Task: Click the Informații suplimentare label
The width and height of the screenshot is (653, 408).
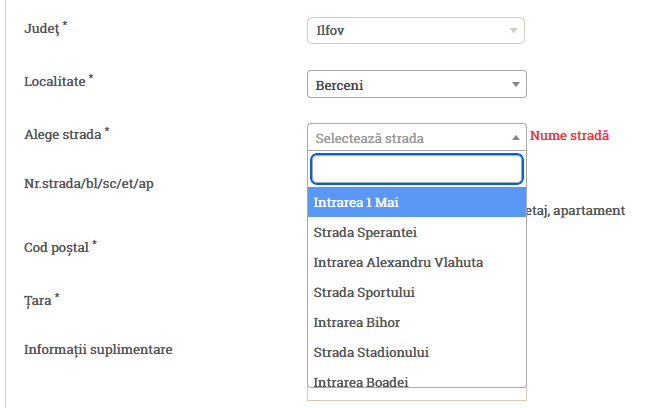Action: [98, 350]
